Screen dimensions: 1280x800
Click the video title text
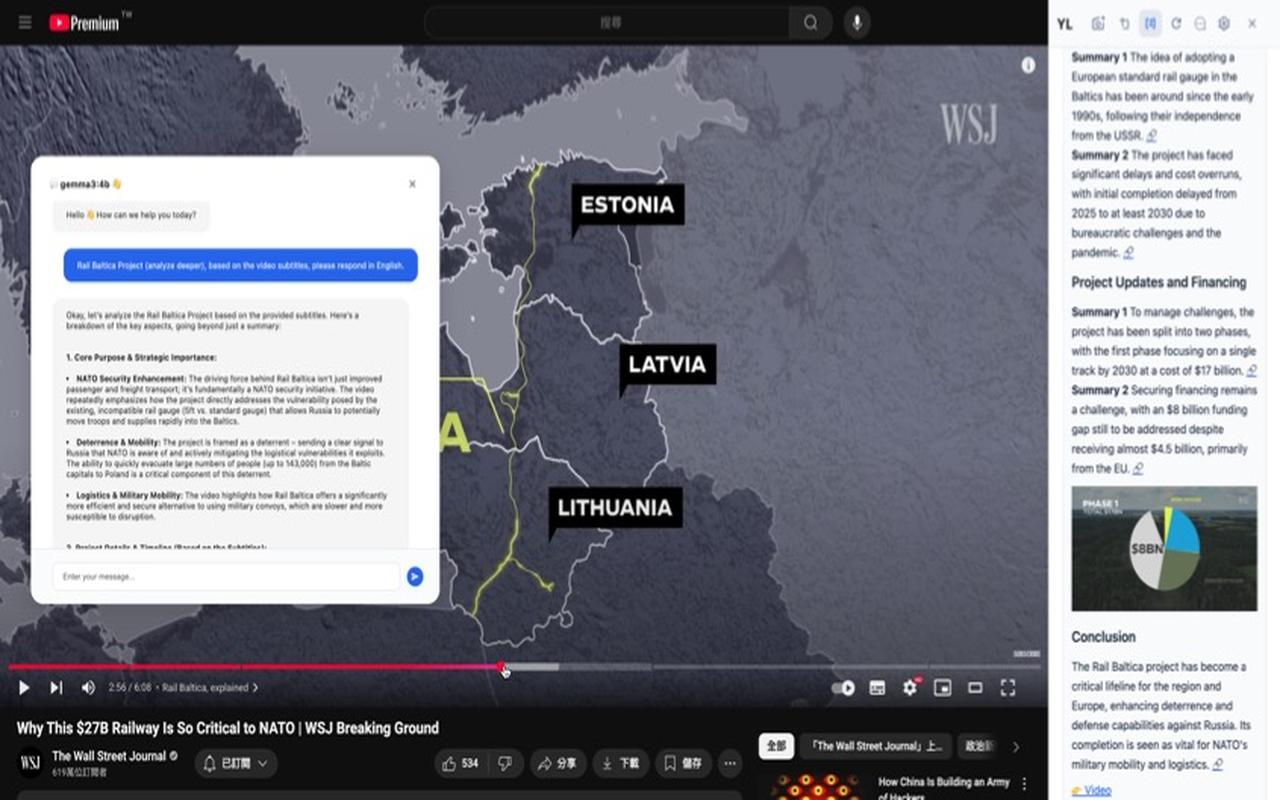(x=228, y=728)
